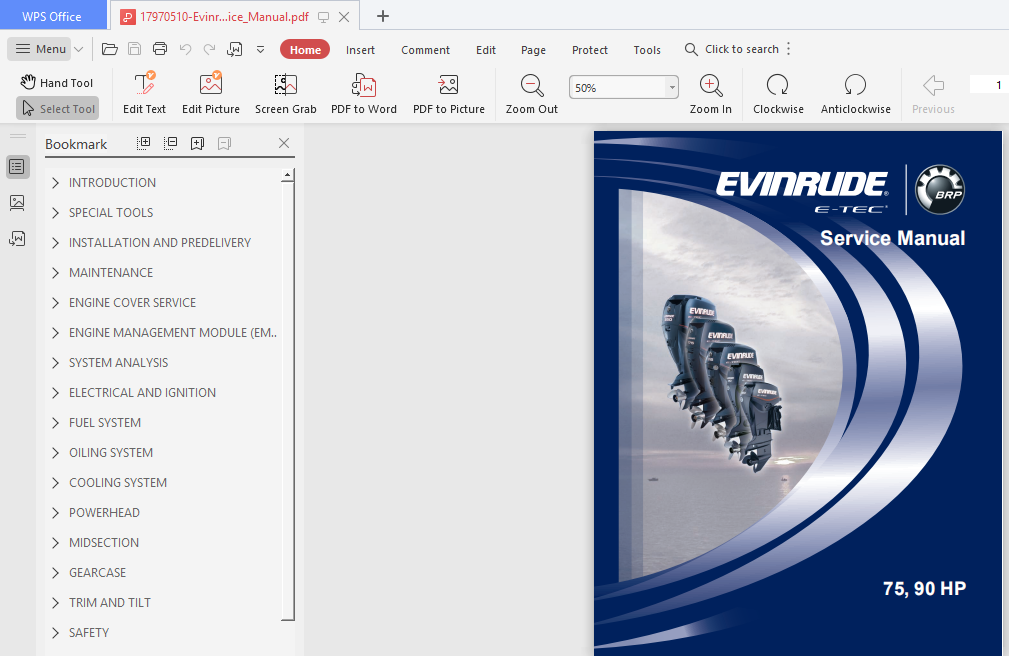Click the greyed bookmark delete icon
Image resolution: width=1009 pixels, height=656 pixels.
coord(224,143)
